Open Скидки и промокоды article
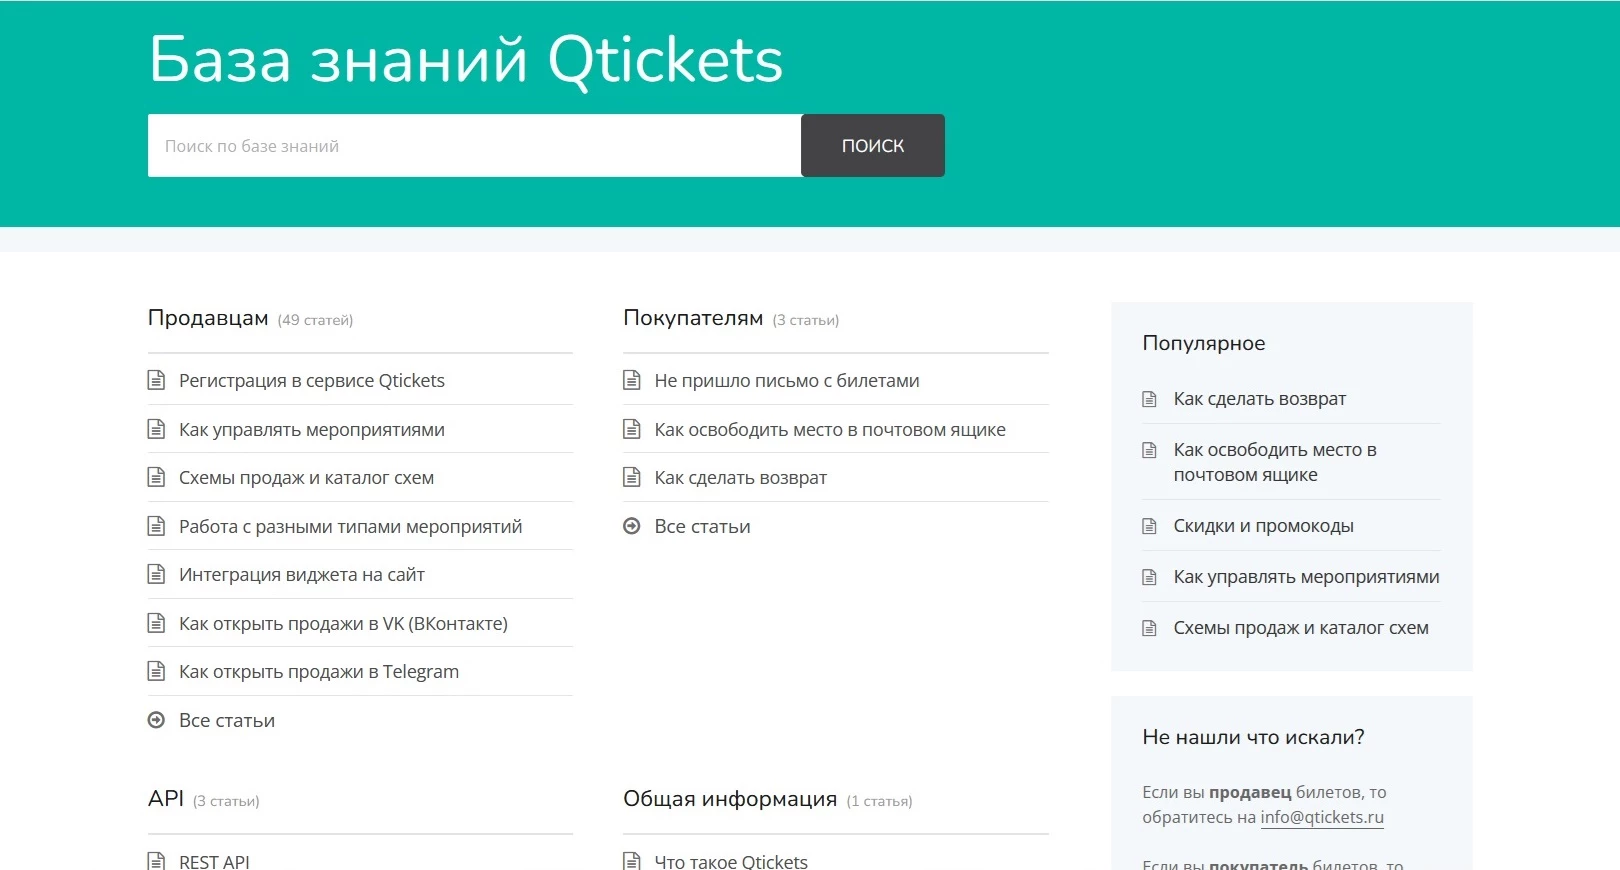This screenshot has width=1620, height=870. (1264, 525)
